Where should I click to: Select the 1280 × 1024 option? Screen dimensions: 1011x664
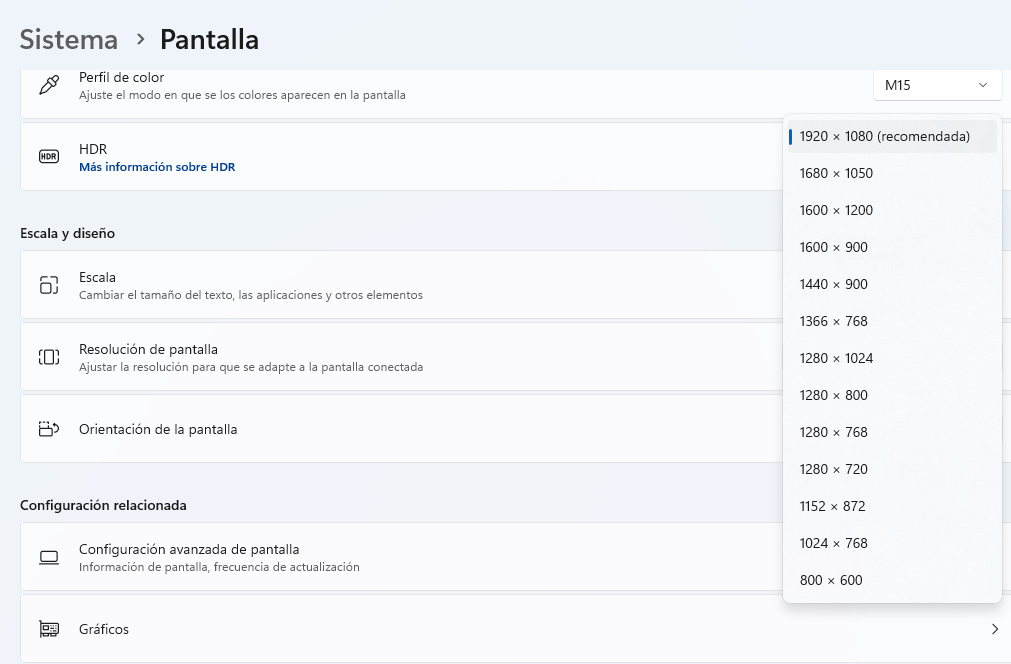coord(892,358)
